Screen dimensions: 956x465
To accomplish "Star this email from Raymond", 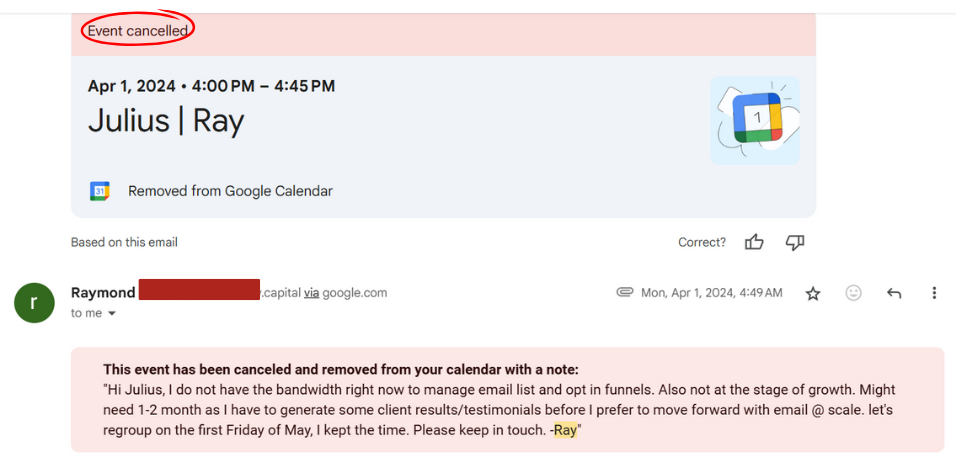I will pos(813,293).
